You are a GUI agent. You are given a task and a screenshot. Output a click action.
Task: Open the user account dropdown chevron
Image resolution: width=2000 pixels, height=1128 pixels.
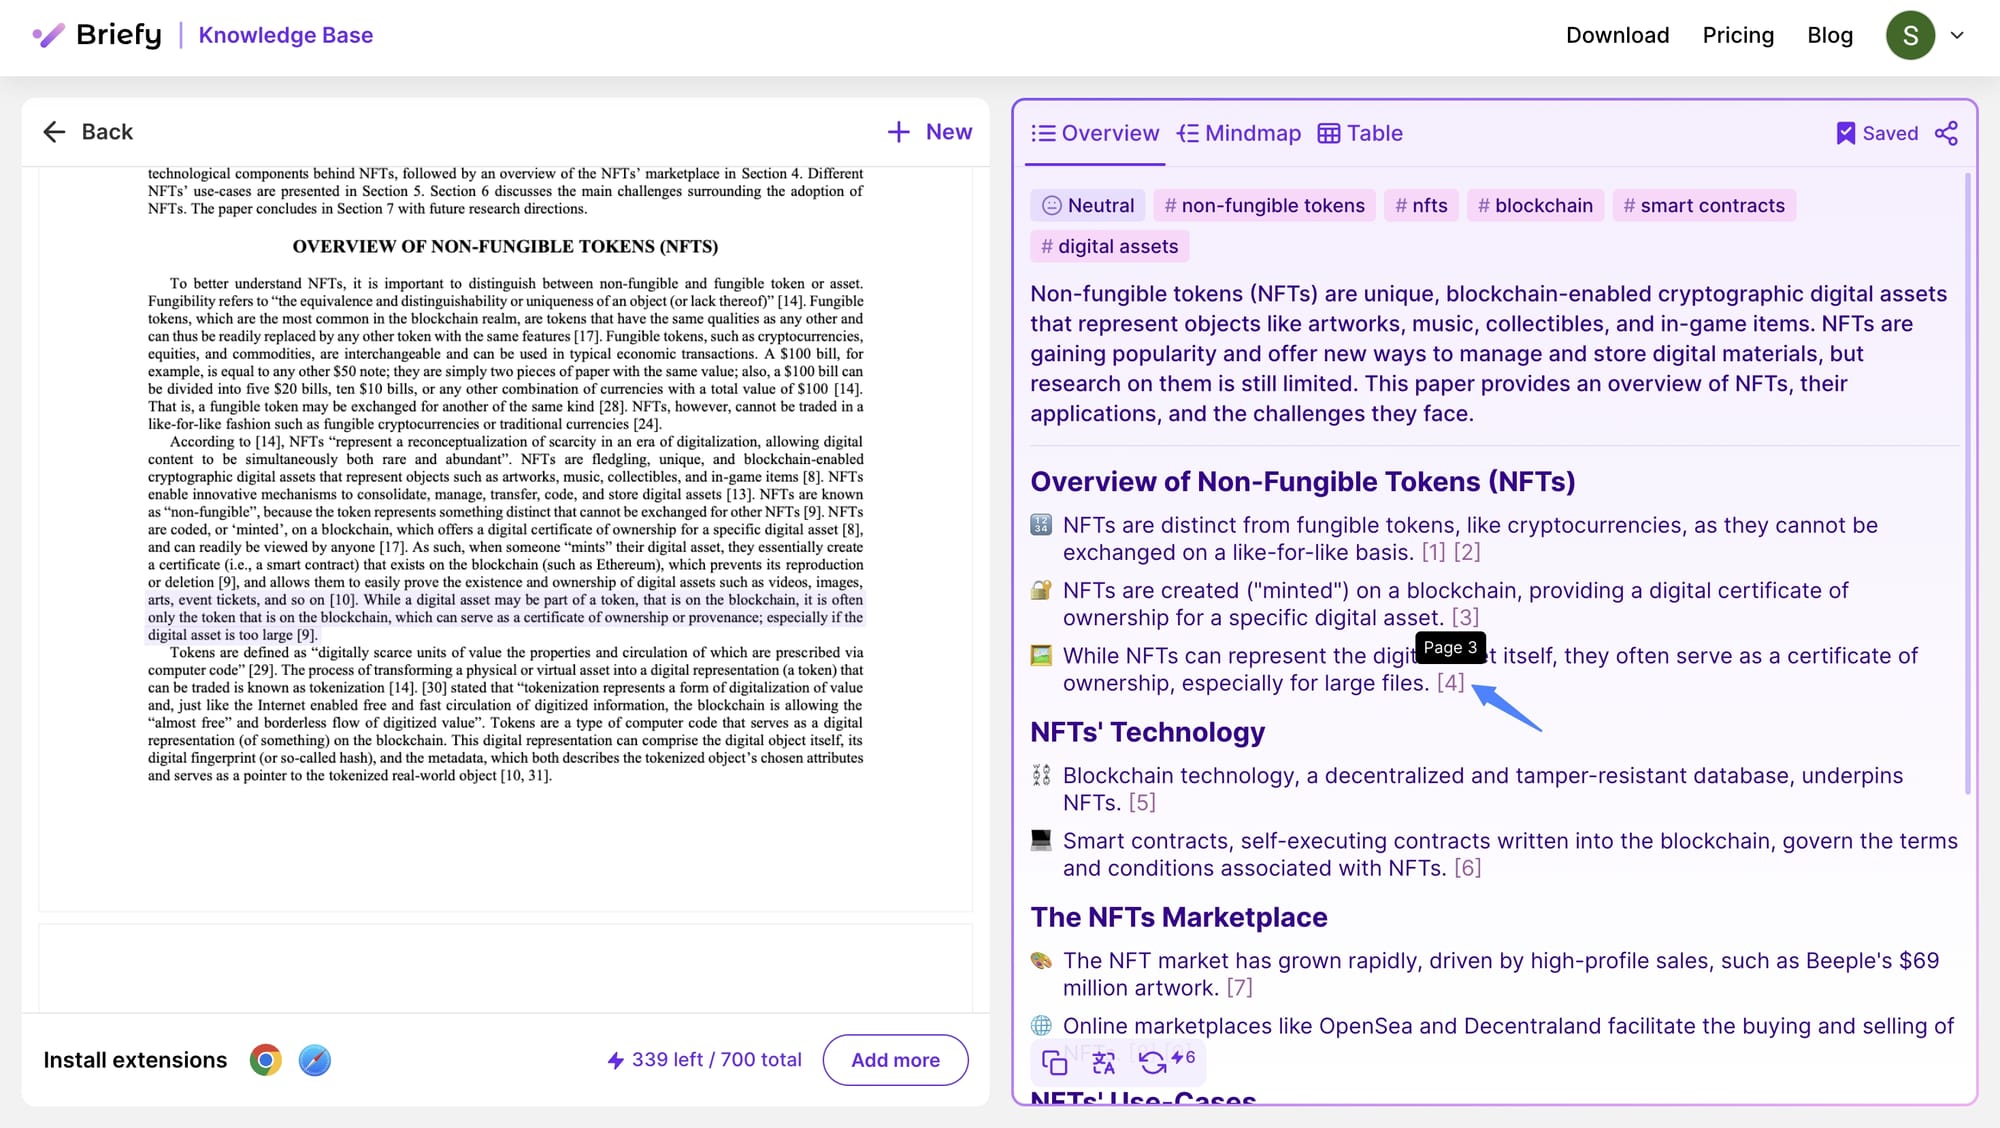(x=1957, y=35)
